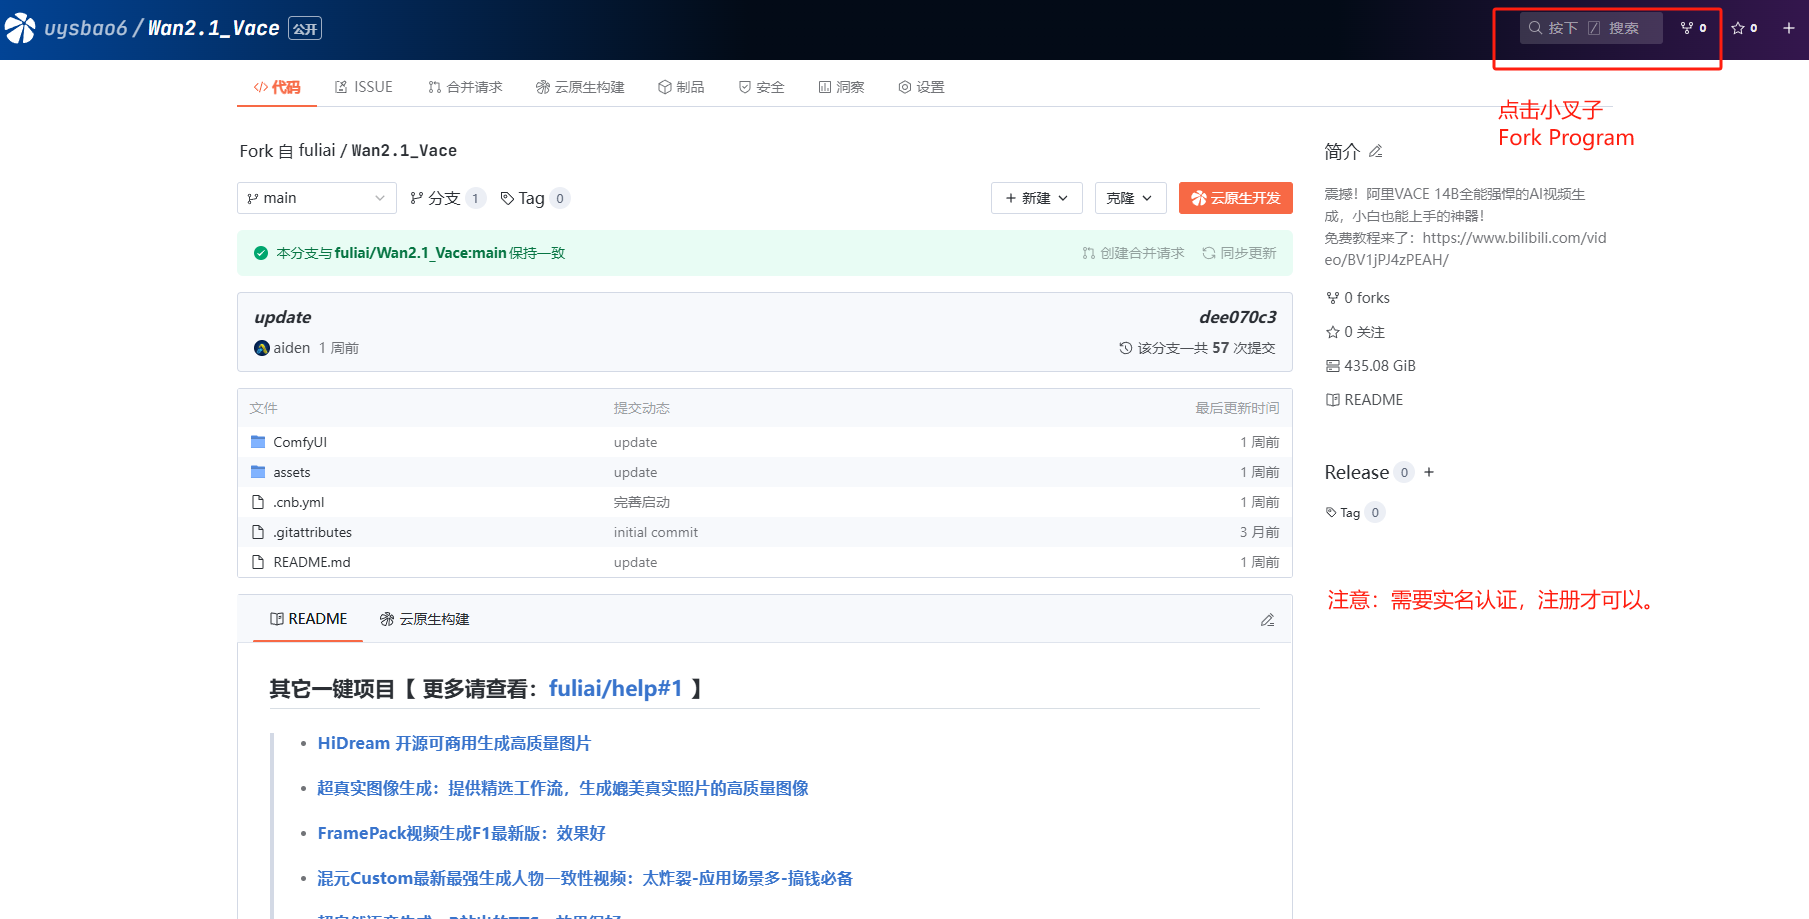1809x919 pixels.
Task: Click the green check status icon
Action: (x=261, y=253)
